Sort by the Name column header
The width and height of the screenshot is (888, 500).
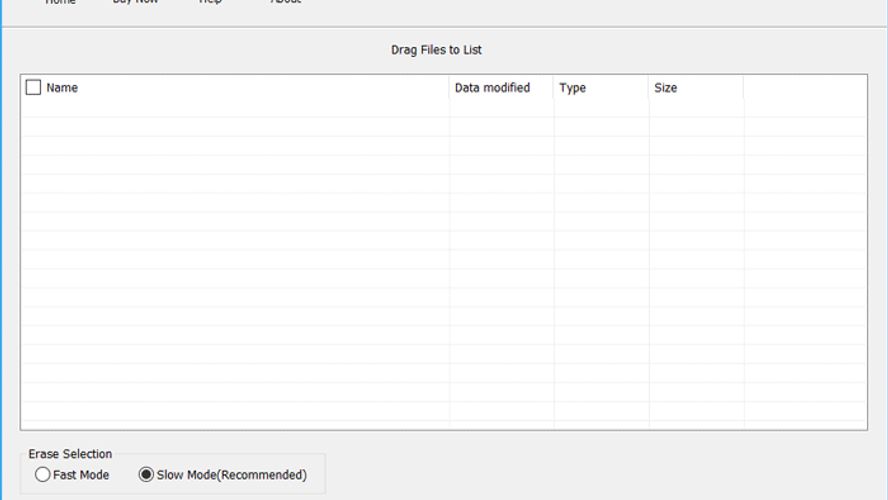point(62,88)
